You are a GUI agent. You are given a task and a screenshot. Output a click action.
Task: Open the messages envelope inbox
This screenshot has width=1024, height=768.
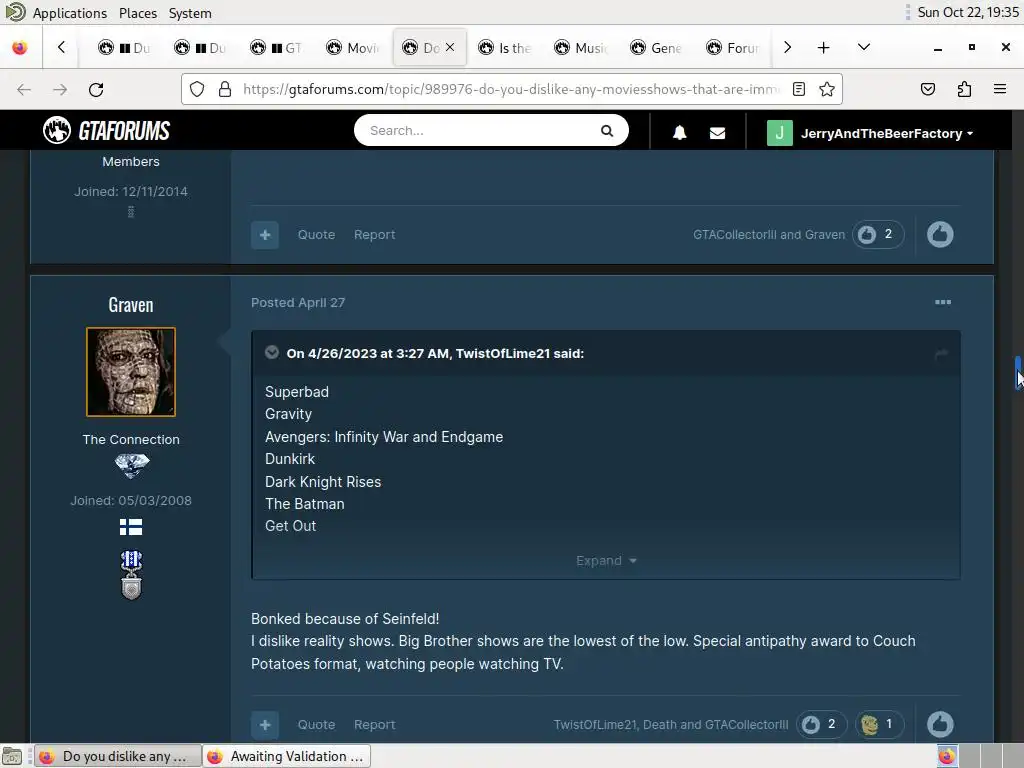[x=717, y=133]
